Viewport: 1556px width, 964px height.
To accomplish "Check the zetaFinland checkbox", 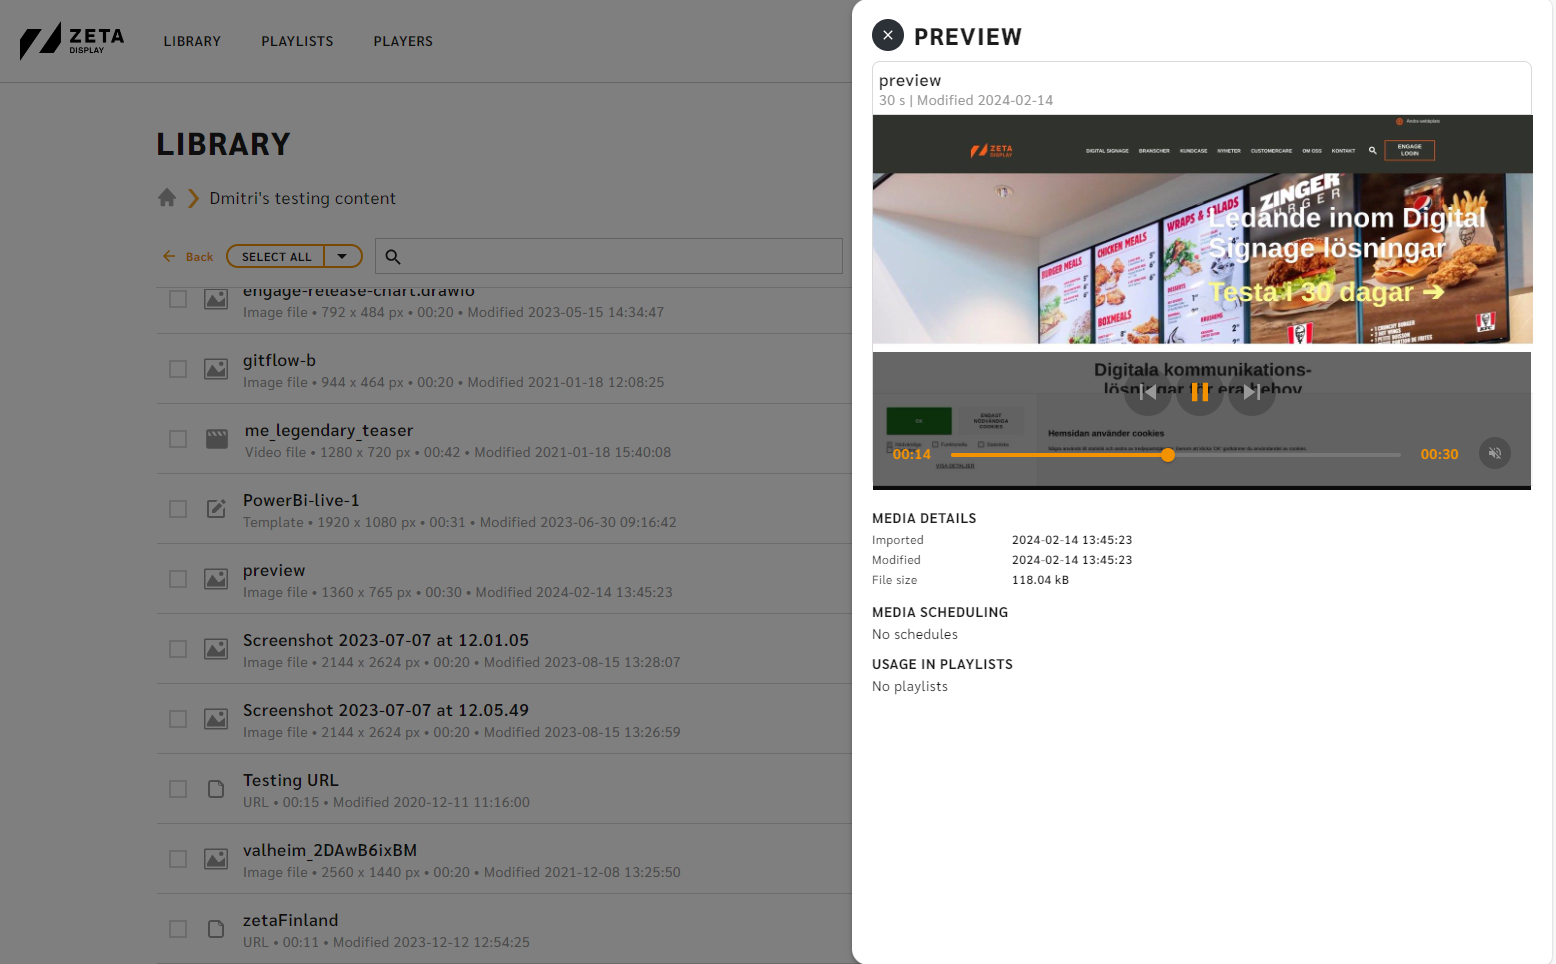I will click(178, 929).
